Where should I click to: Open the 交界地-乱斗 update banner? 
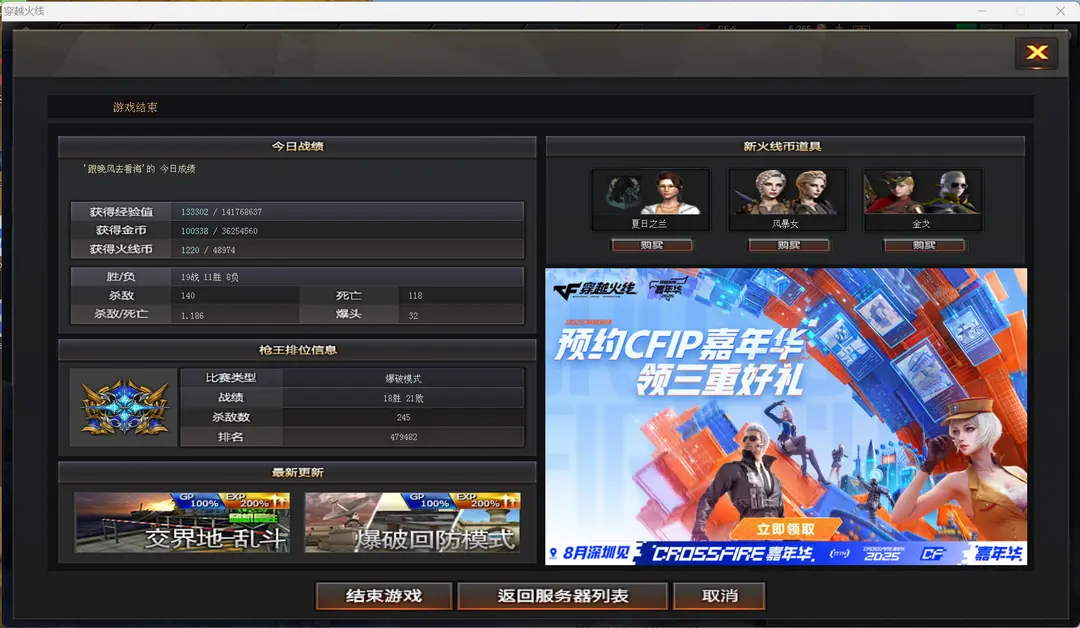(x=182, y=522)
